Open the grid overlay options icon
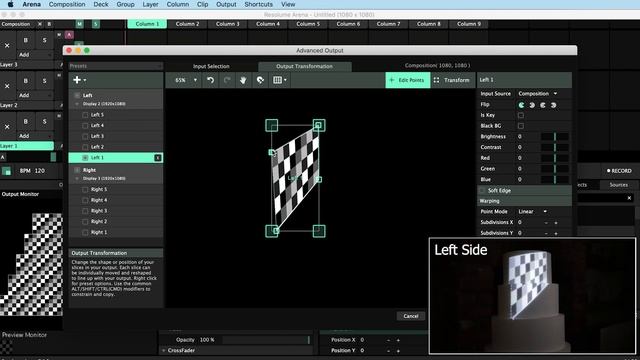Image resolution: width=640 pixels, height=360 pixels. [x=280, y=80]
